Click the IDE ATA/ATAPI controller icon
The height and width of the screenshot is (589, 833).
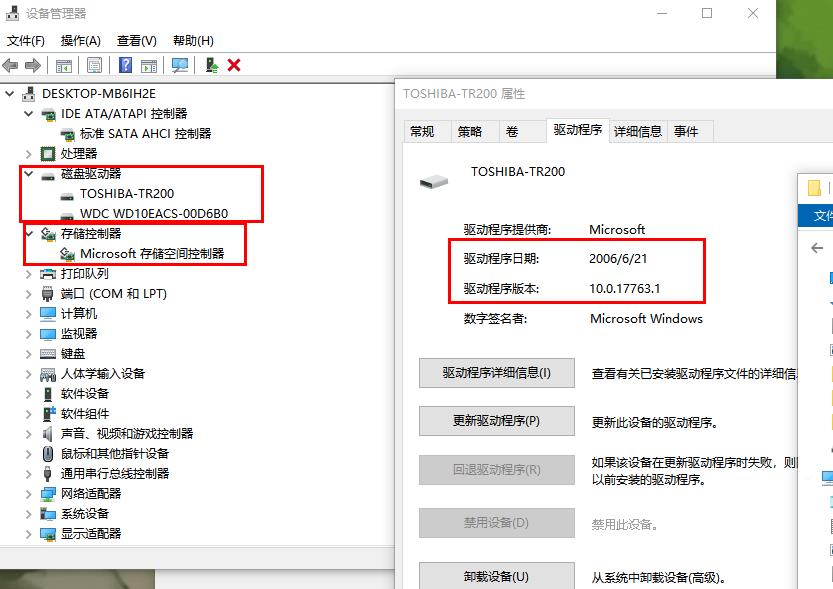(x=48, y=114)
